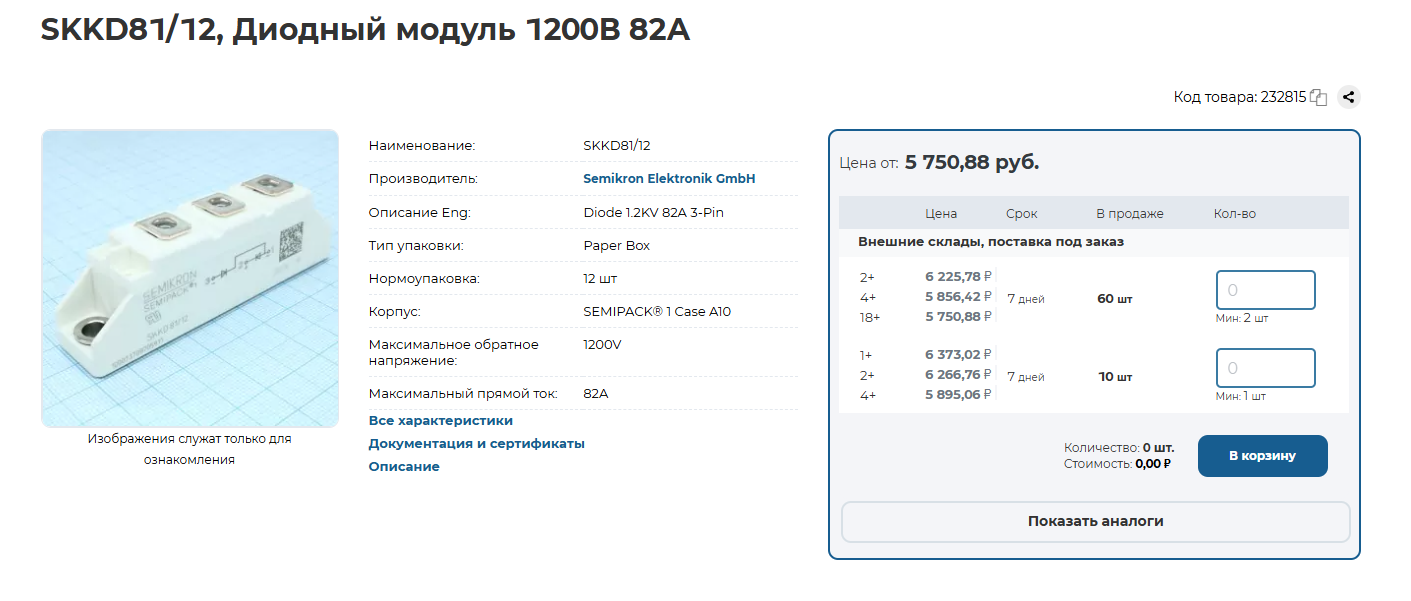The height and width of the screenshot is (601, 1411).
Task: Click the "60 шт" stock value
Action: point(1115,299)
